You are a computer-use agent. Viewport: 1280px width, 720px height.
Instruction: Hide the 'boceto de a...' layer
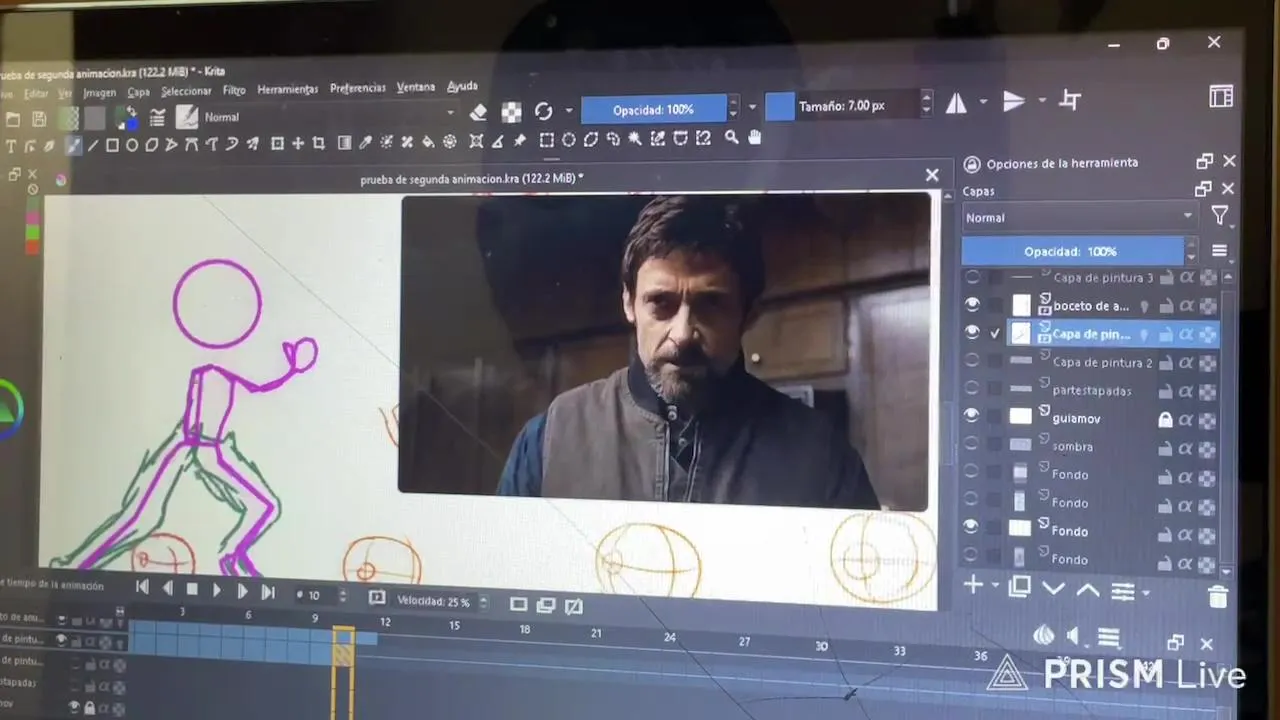click(972, 305)
